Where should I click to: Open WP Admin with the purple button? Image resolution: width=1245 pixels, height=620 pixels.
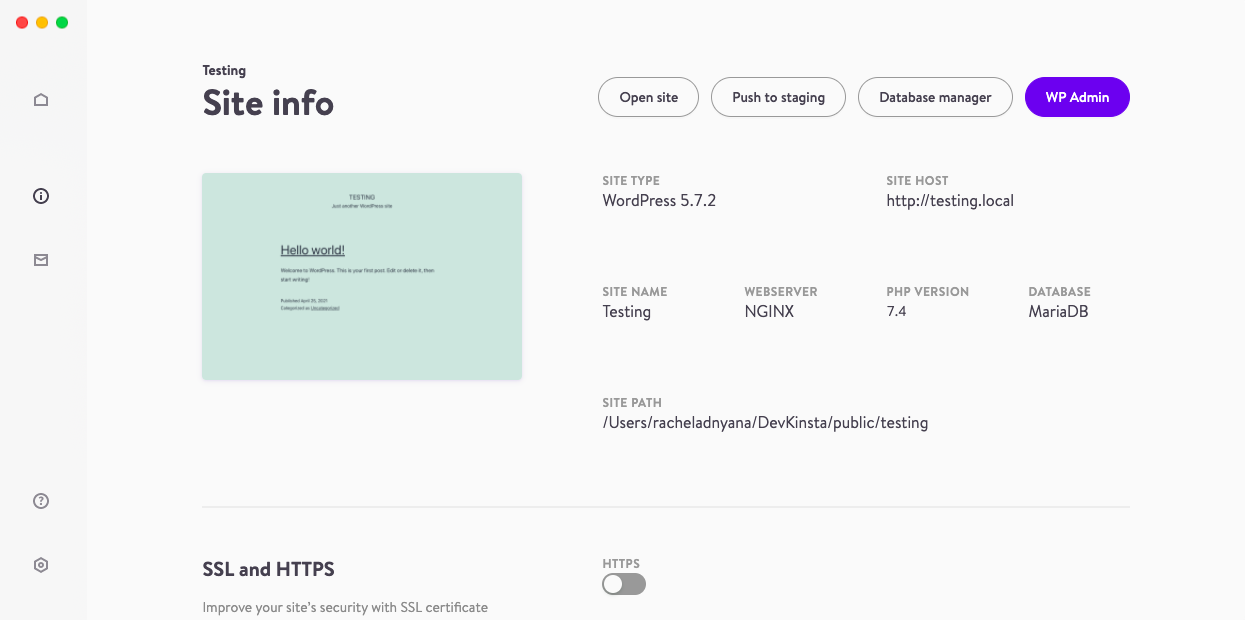pos(1077,98)
